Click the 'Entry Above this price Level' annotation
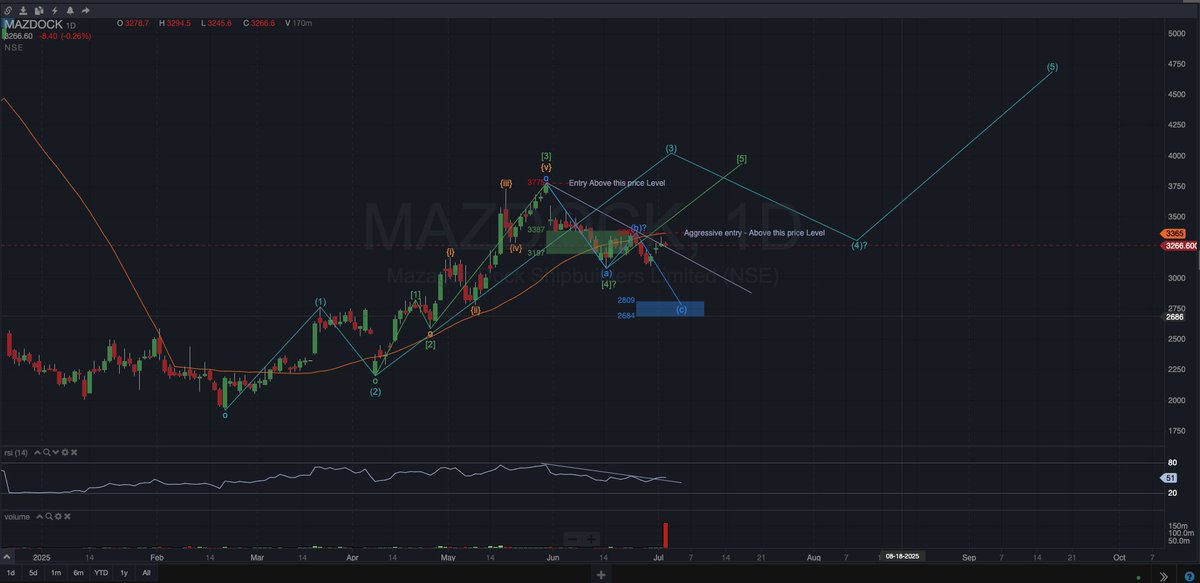Screen dimensions: 1200x583 (x=616, y=183)
